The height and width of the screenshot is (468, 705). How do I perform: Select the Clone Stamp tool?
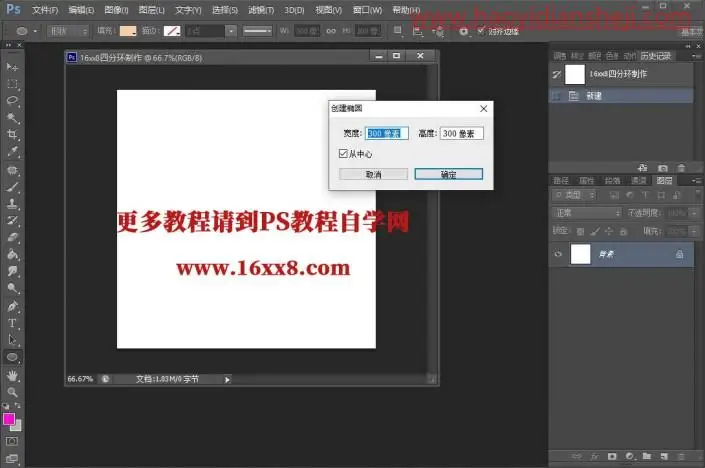(x=12, y=204)
